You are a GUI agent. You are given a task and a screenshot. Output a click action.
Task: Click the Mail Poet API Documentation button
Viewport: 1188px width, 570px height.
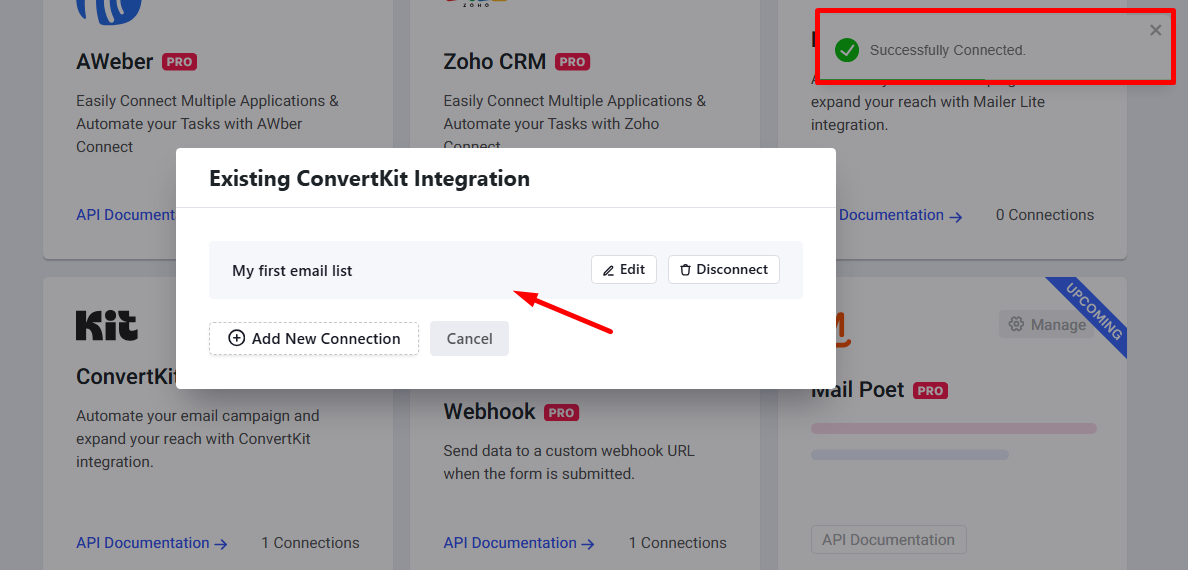pyautogui.click(x=888, y=540)
